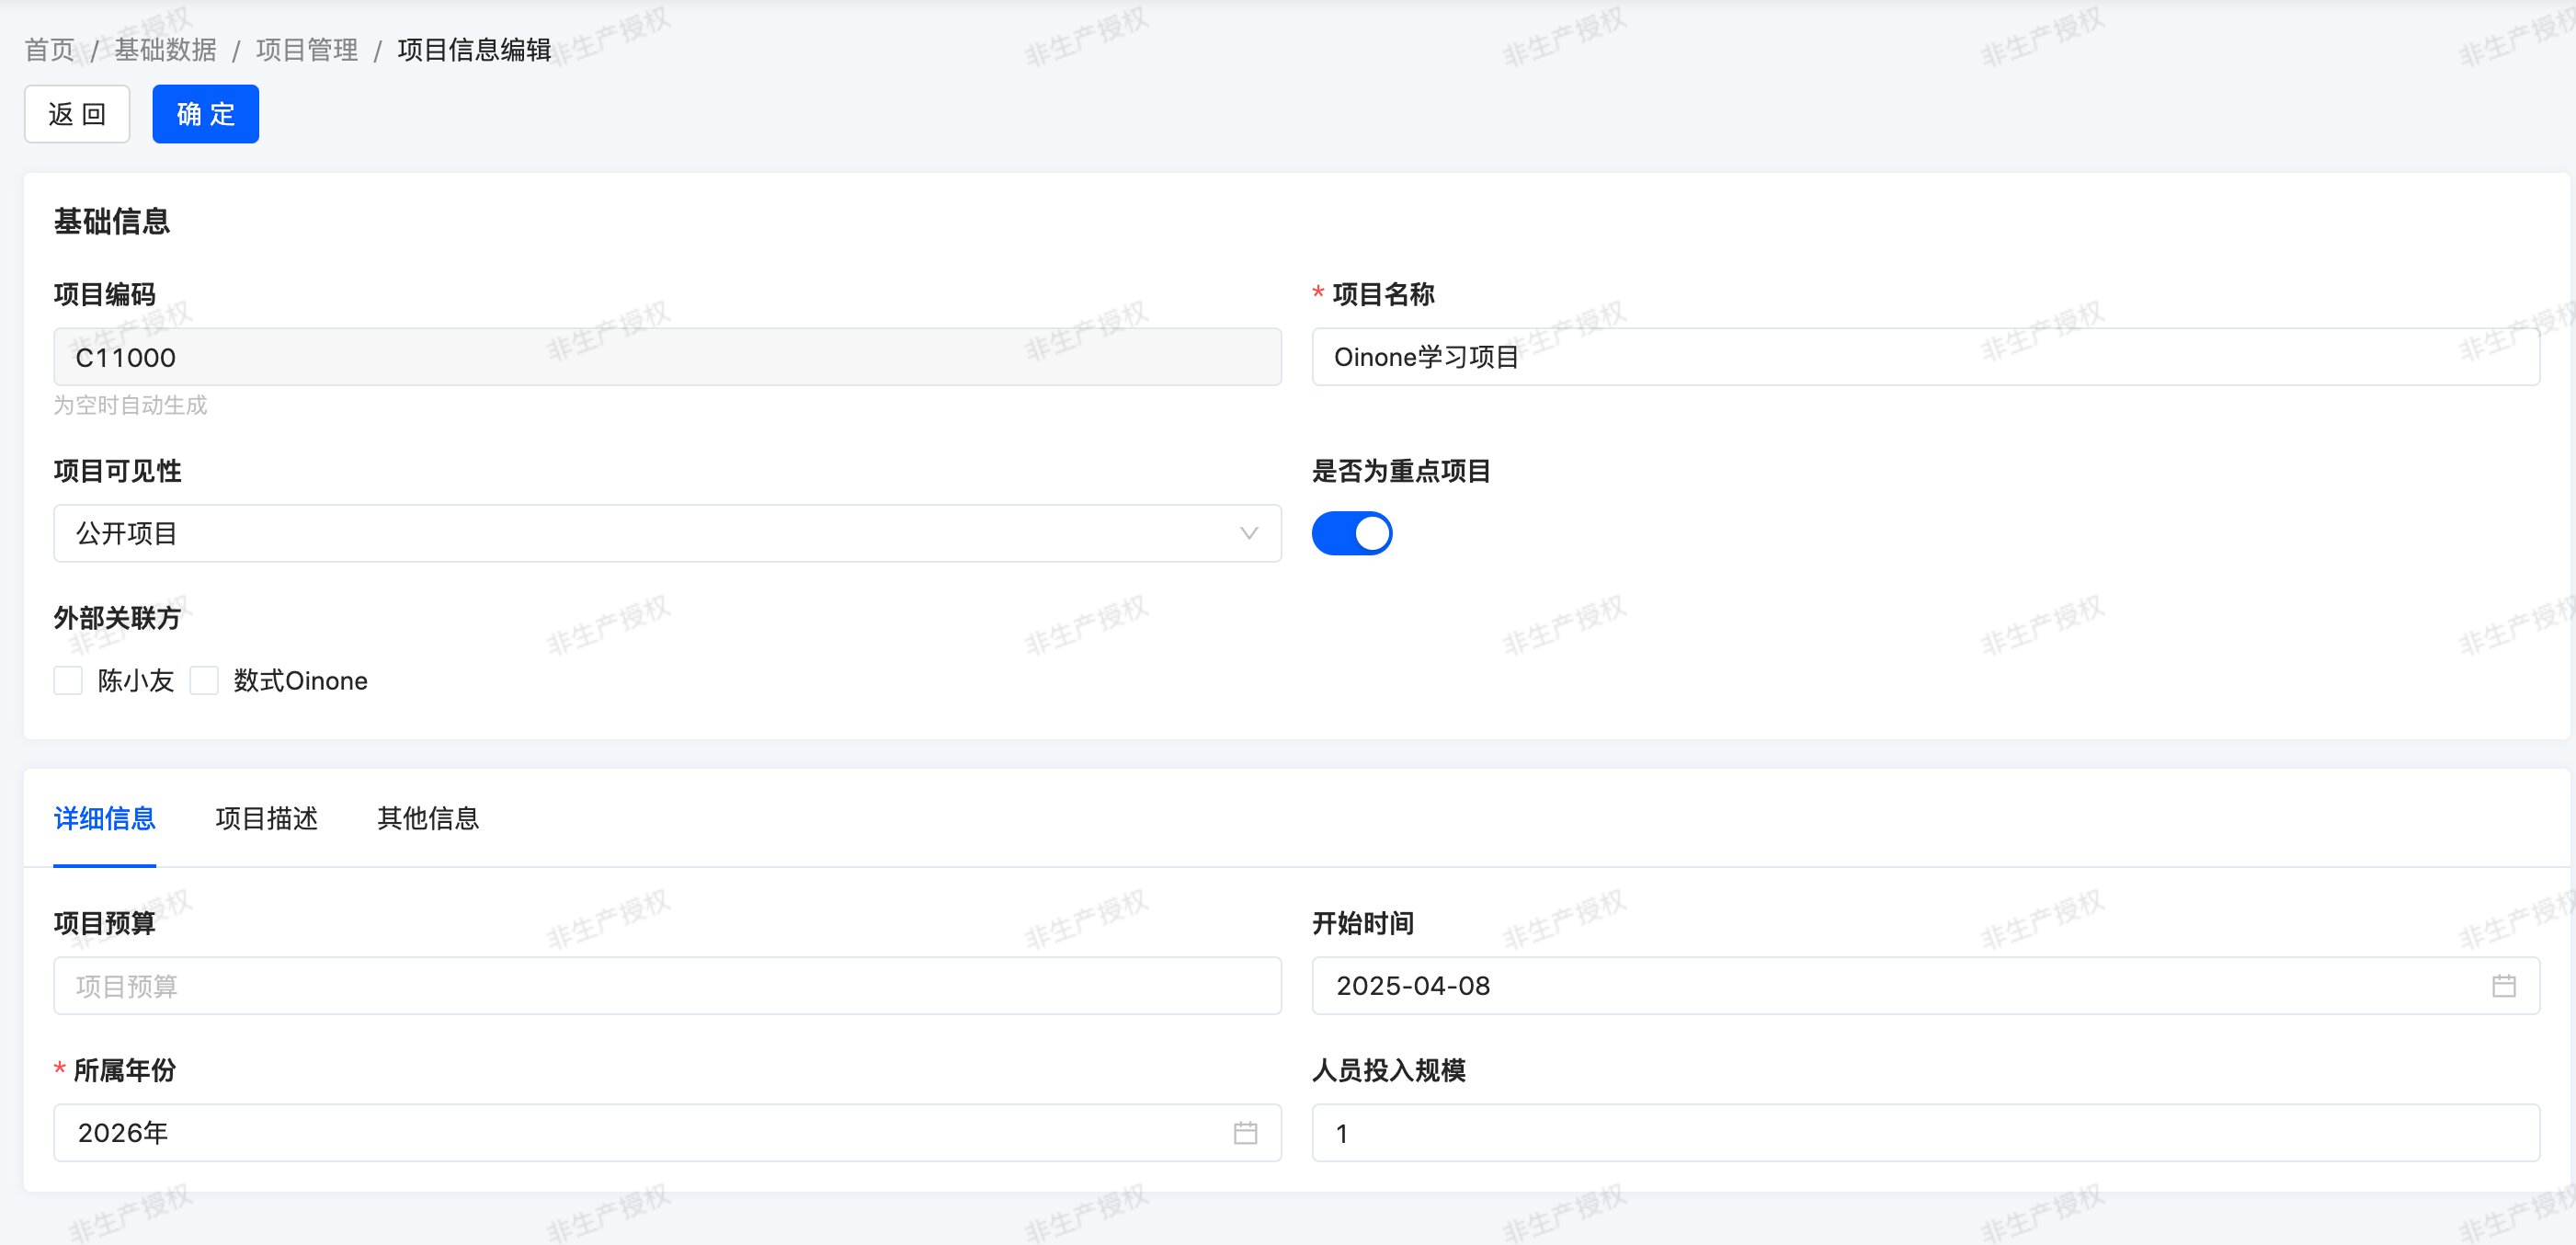
Task: Click the 项目名称 input field
Action: (1924, 357)
